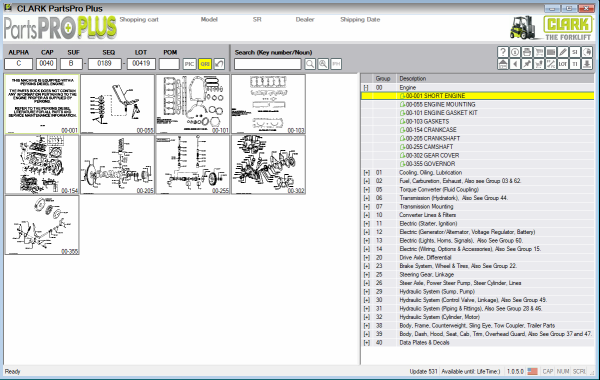Click the Search key number/noun field

tap(268, 64)
